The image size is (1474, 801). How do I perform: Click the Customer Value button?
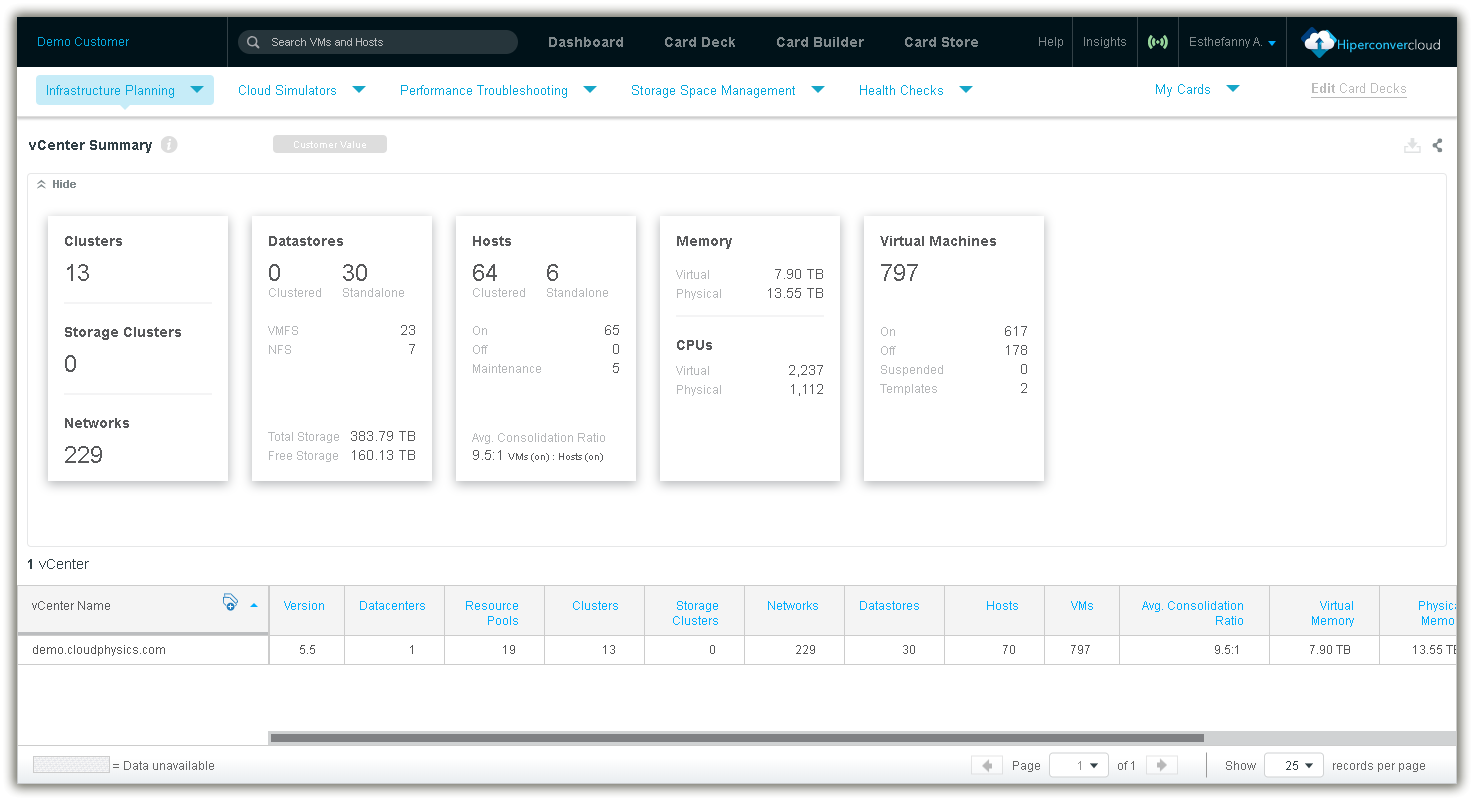point(329,145)
